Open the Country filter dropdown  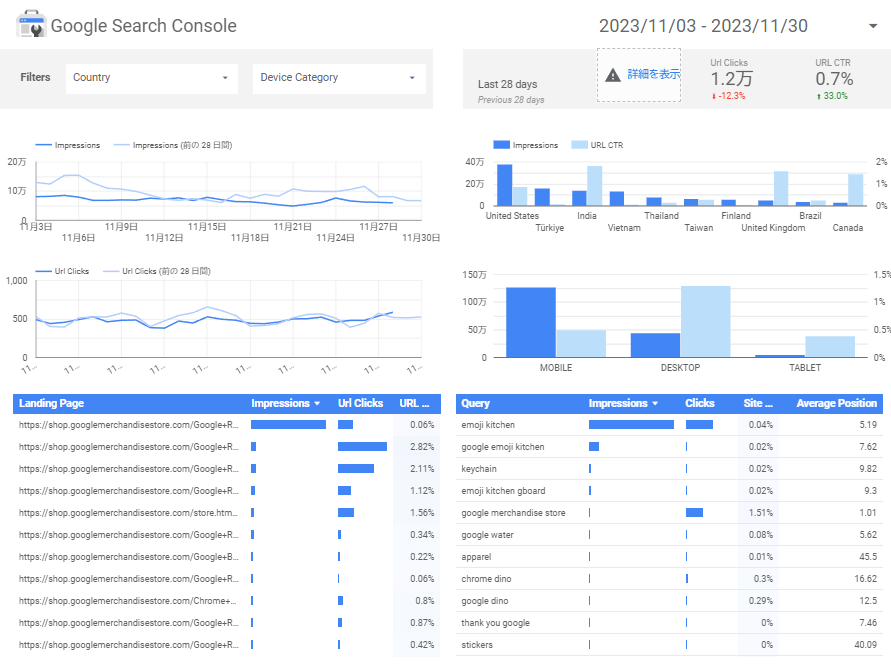[x=151, y=78]
